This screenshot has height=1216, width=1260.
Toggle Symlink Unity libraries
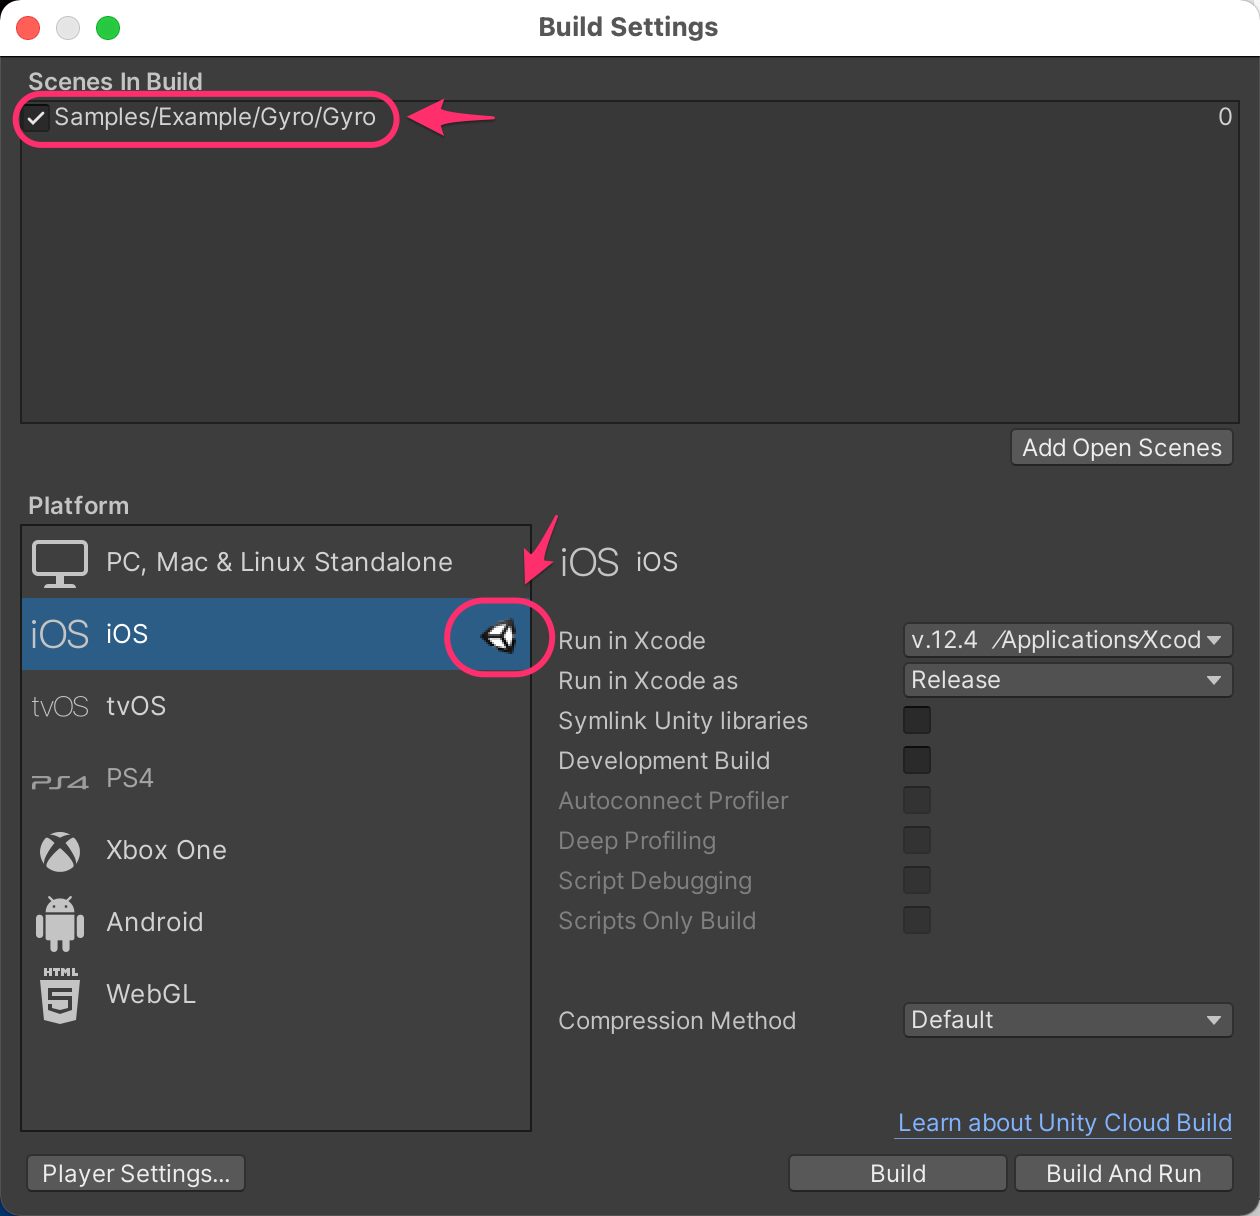coord(916,720)
